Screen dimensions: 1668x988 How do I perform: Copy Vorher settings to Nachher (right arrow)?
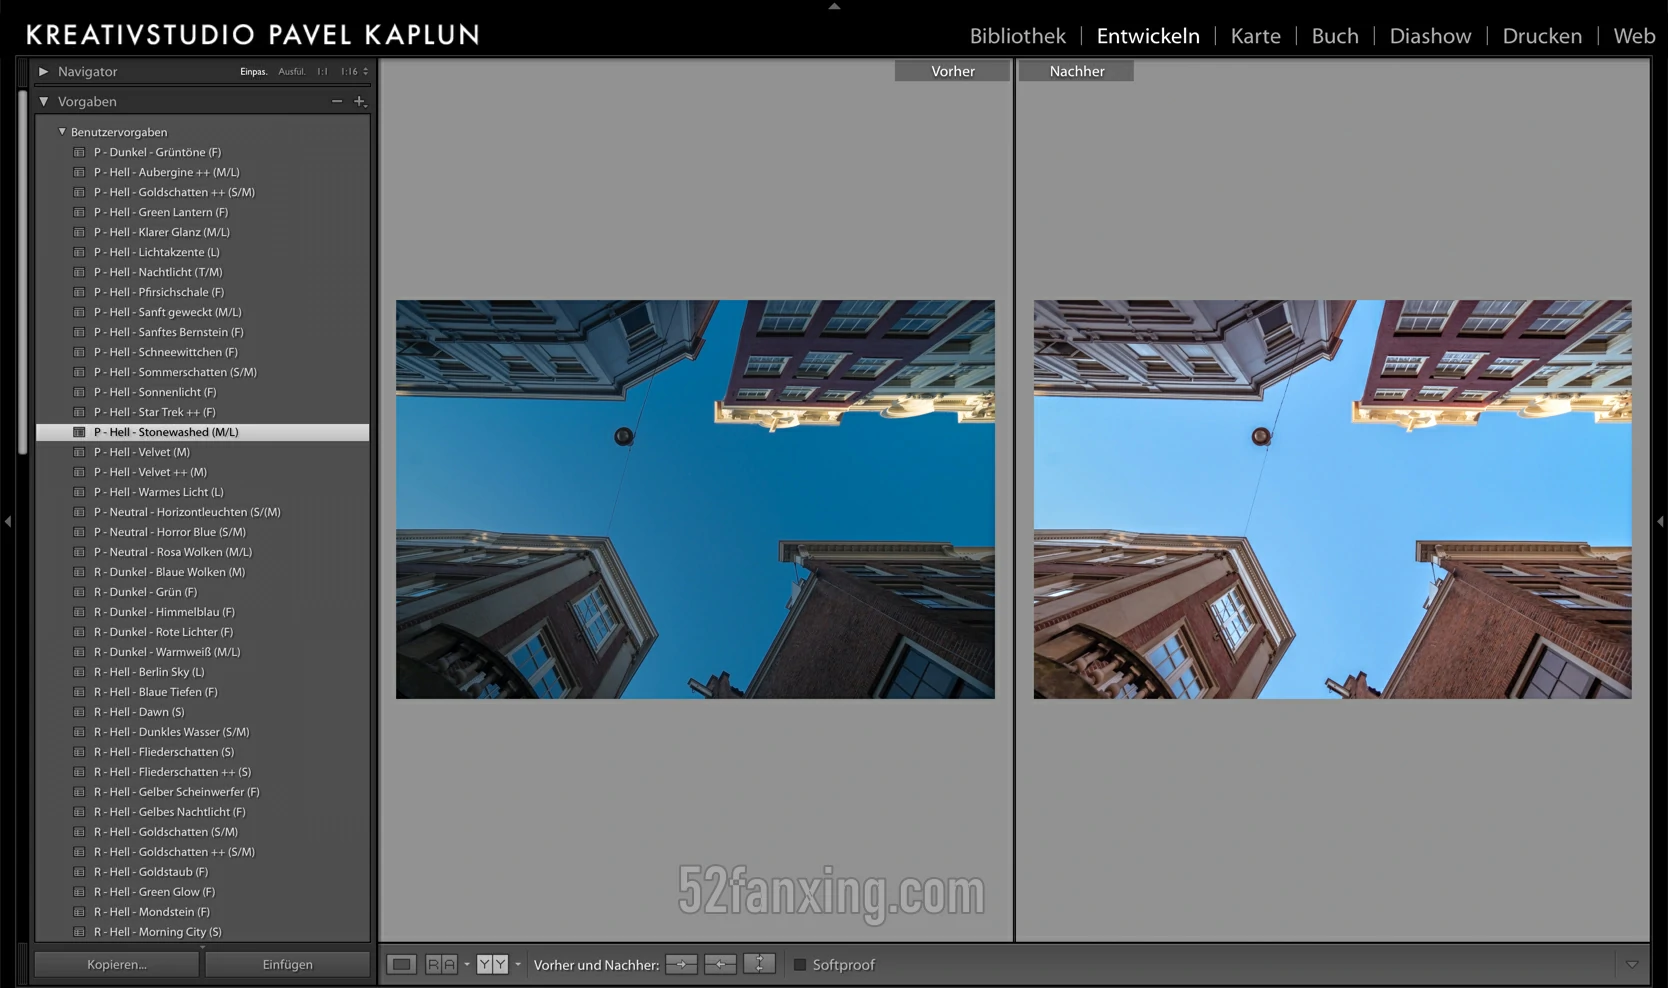681,965
